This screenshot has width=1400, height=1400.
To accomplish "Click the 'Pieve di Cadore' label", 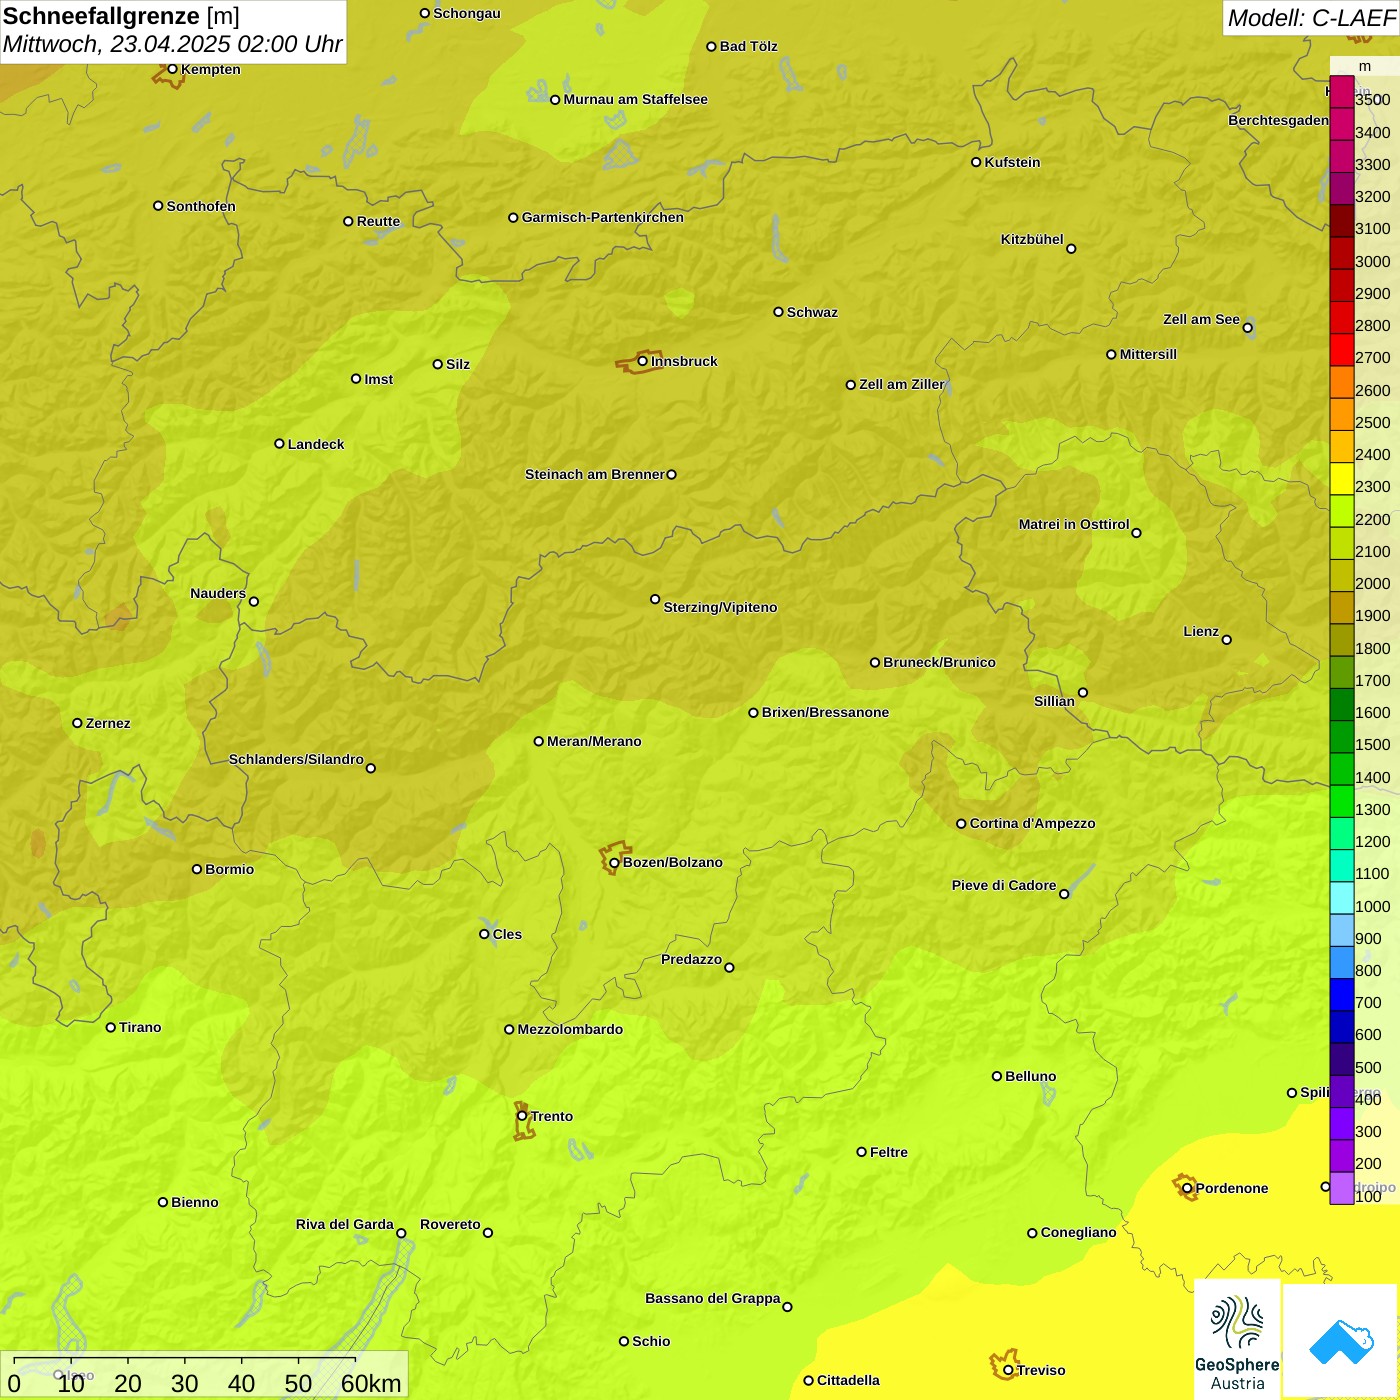I will pos(1004,885).
